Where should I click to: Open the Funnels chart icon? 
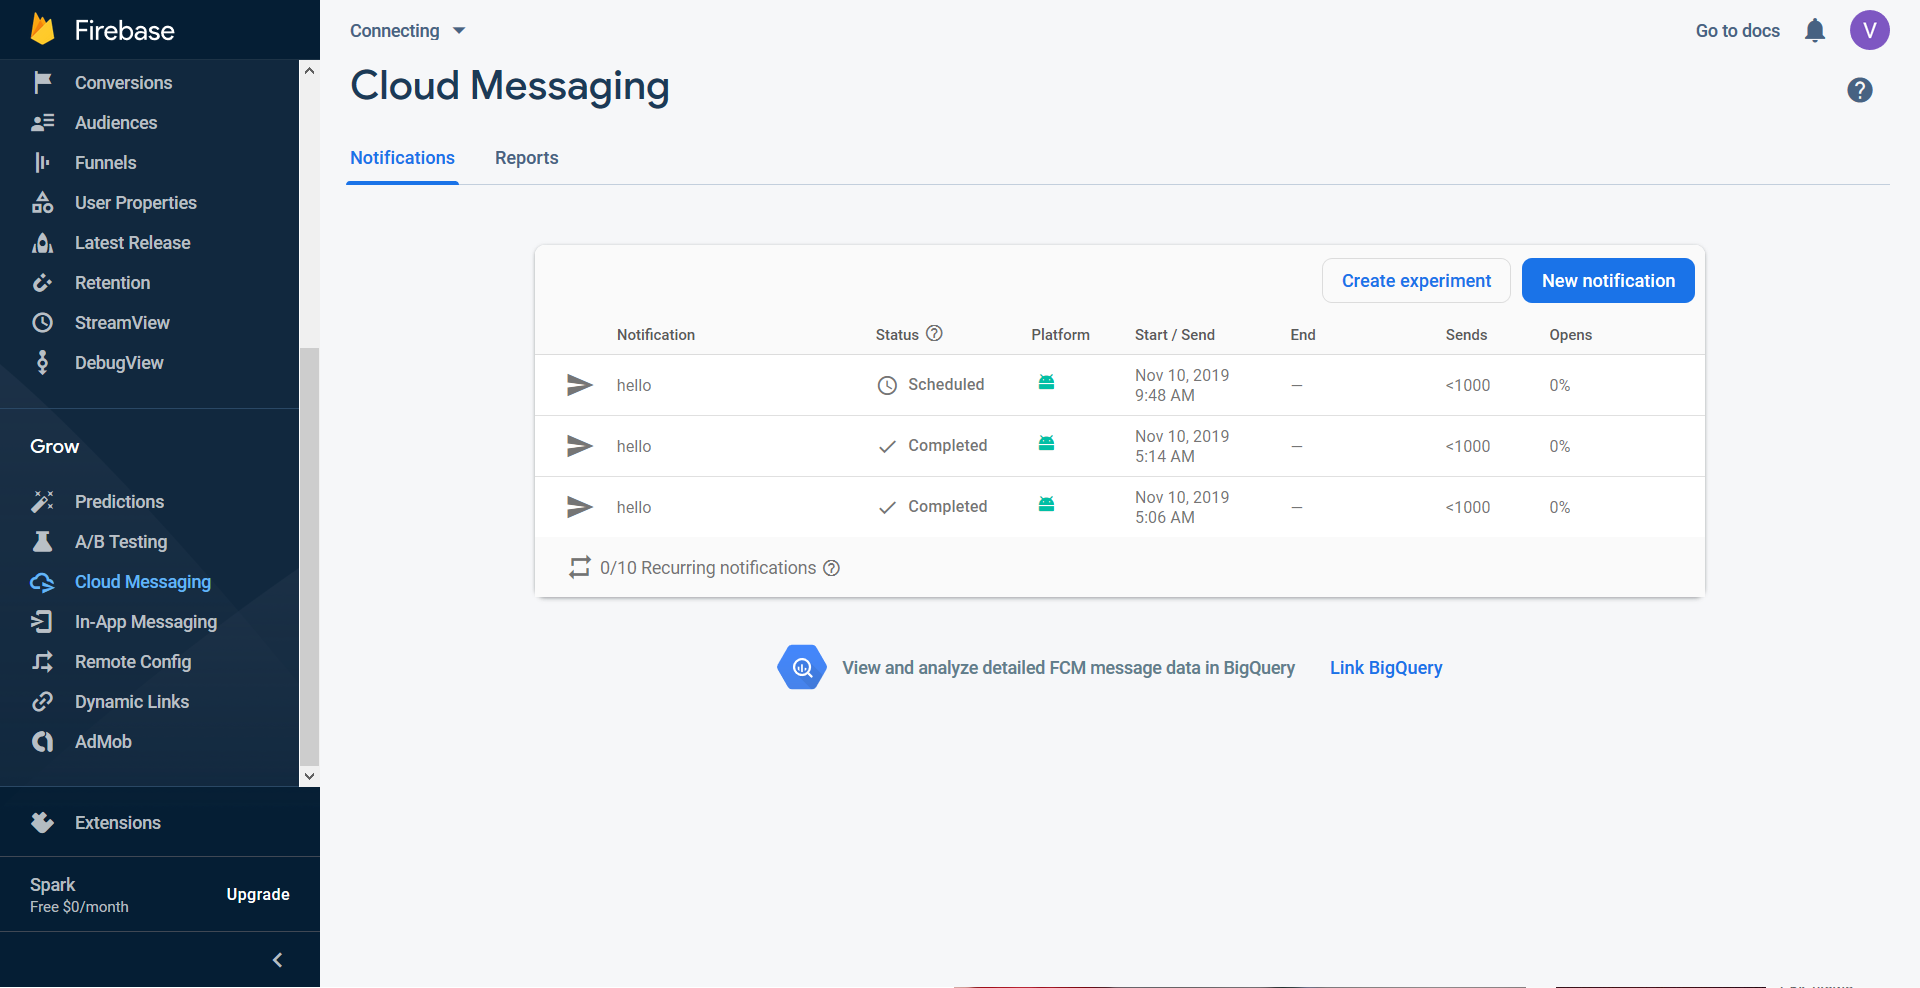click(x=42, y=162)
